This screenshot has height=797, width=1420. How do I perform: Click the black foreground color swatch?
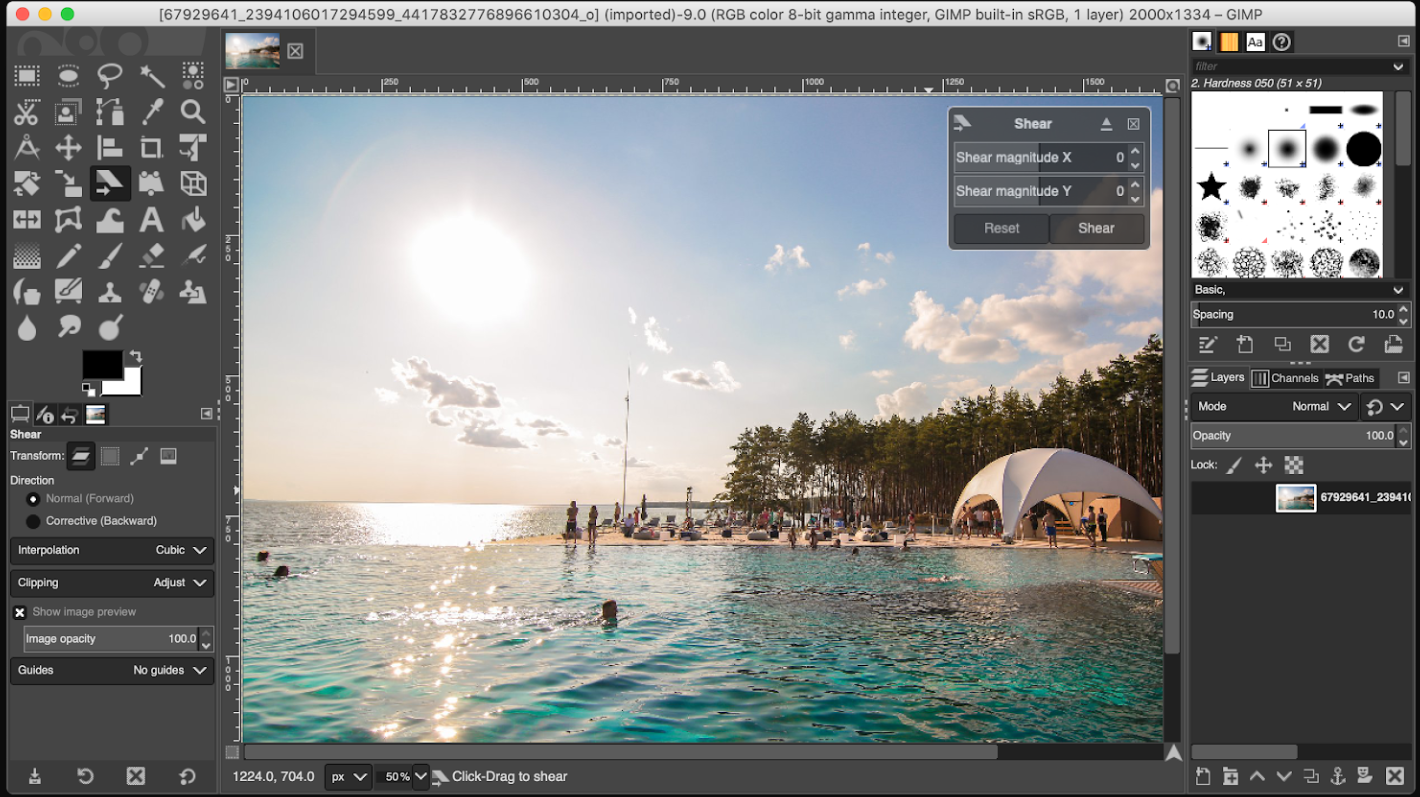point(102,365)
